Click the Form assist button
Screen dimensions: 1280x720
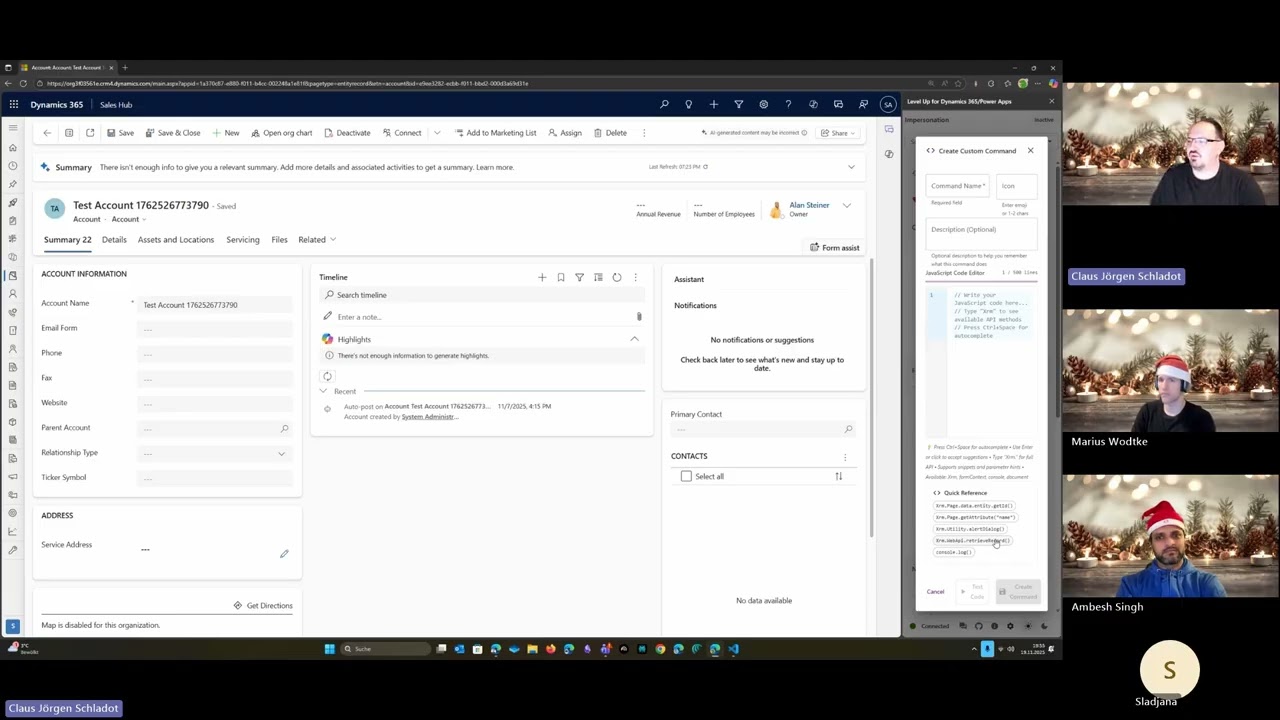tap(834, 248)
